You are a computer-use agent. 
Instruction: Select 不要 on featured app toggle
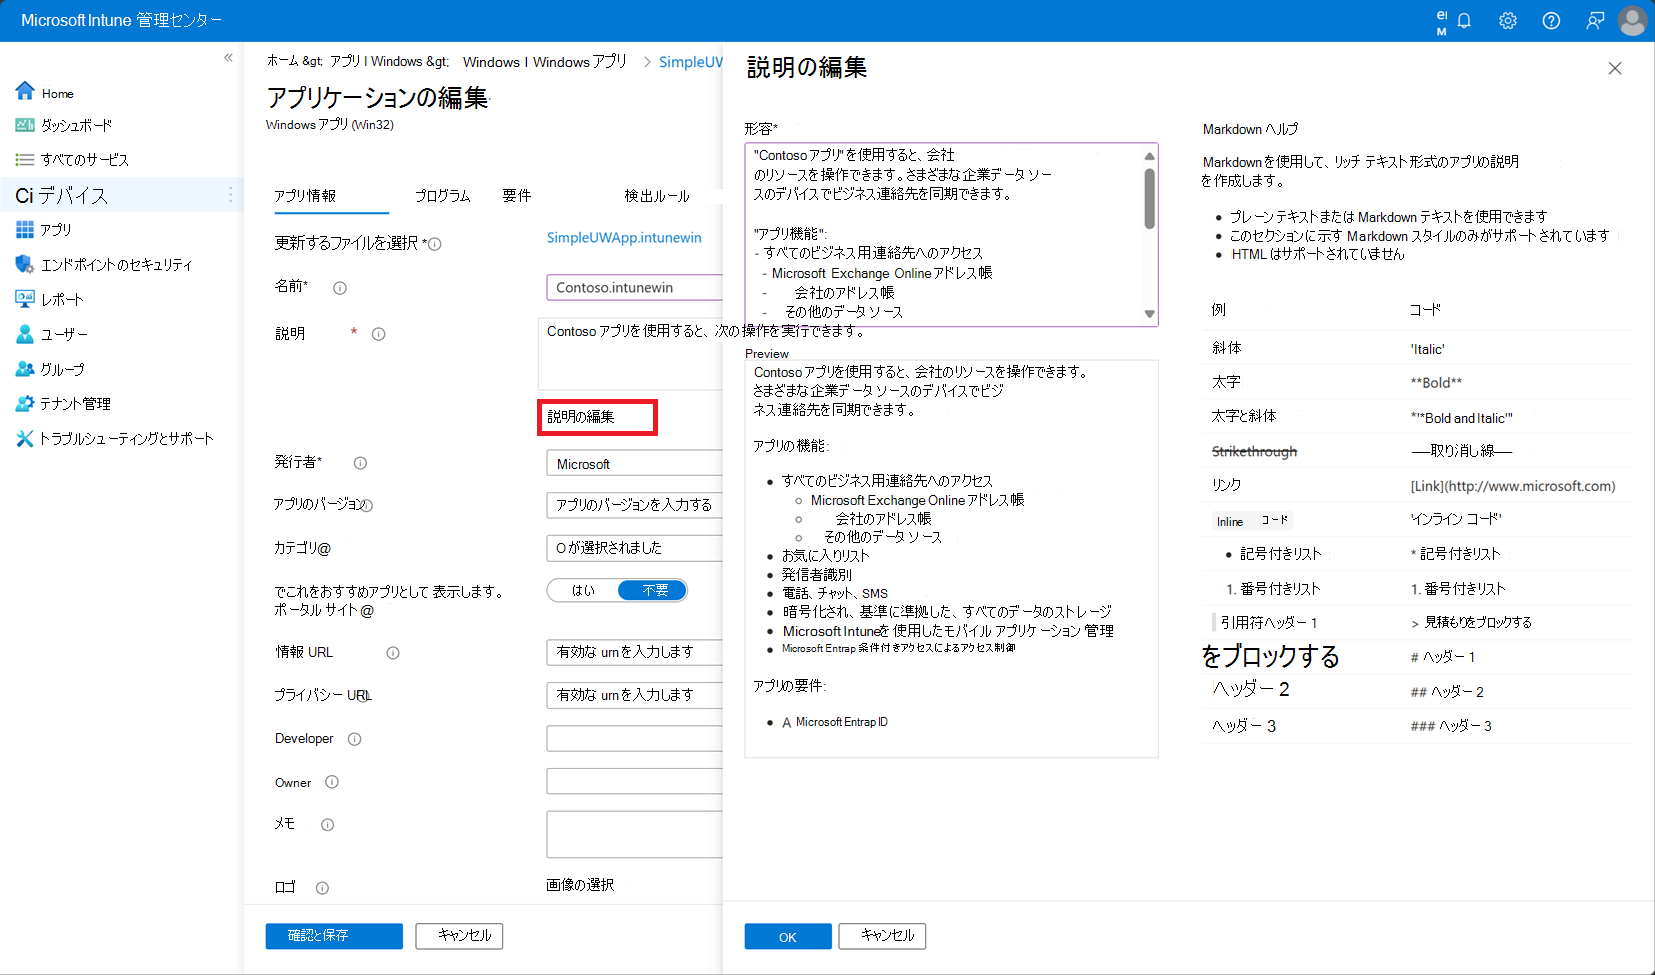pos(654,591)
